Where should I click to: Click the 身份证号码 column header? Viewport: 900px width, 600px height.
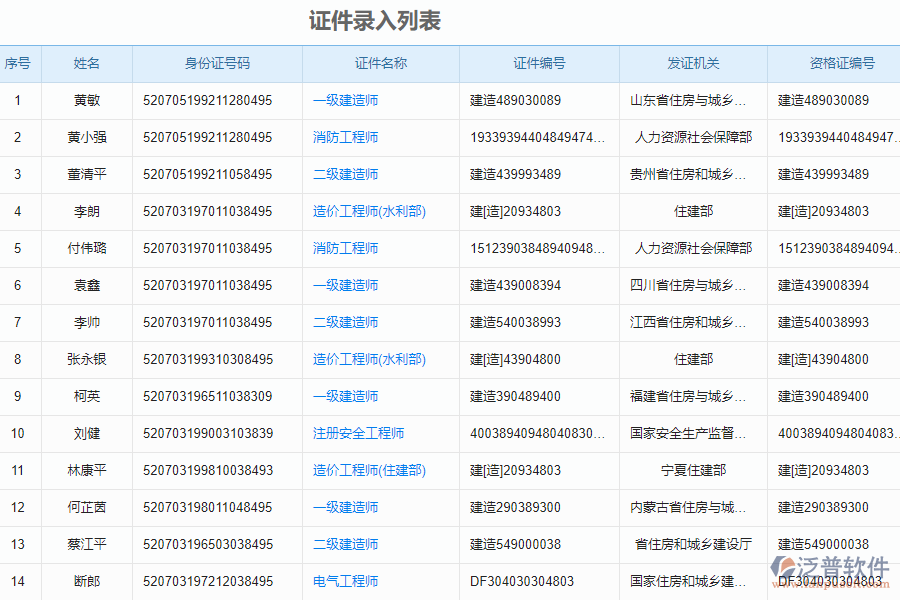(x=217, y=63)
